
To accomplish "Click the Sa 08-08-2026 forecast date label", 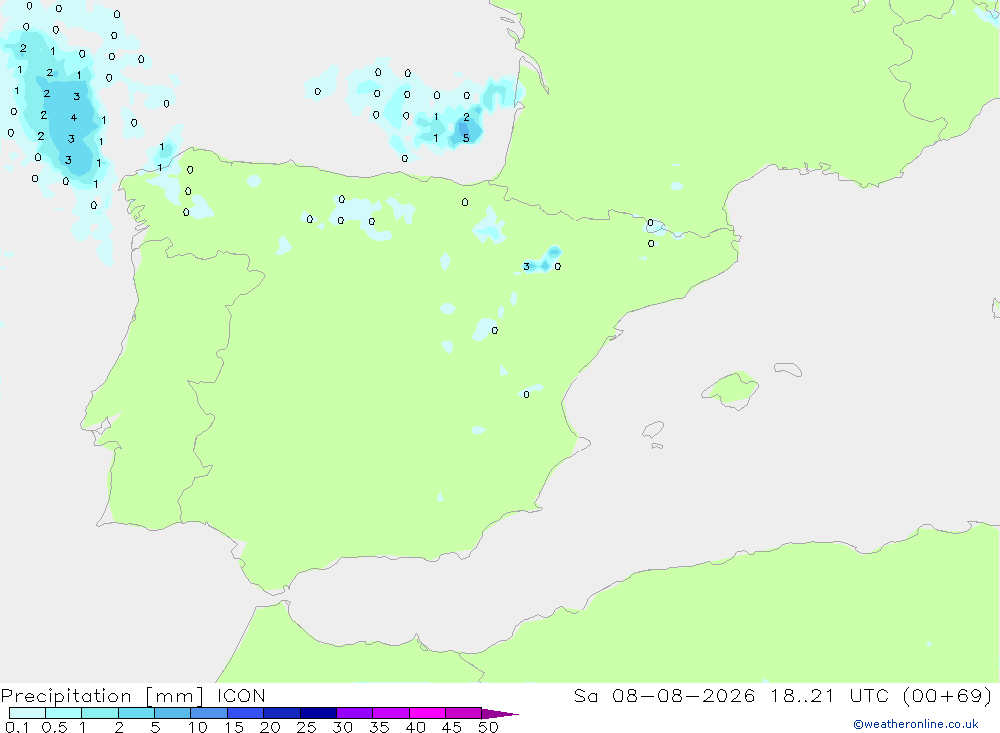I will coord(664,695).
